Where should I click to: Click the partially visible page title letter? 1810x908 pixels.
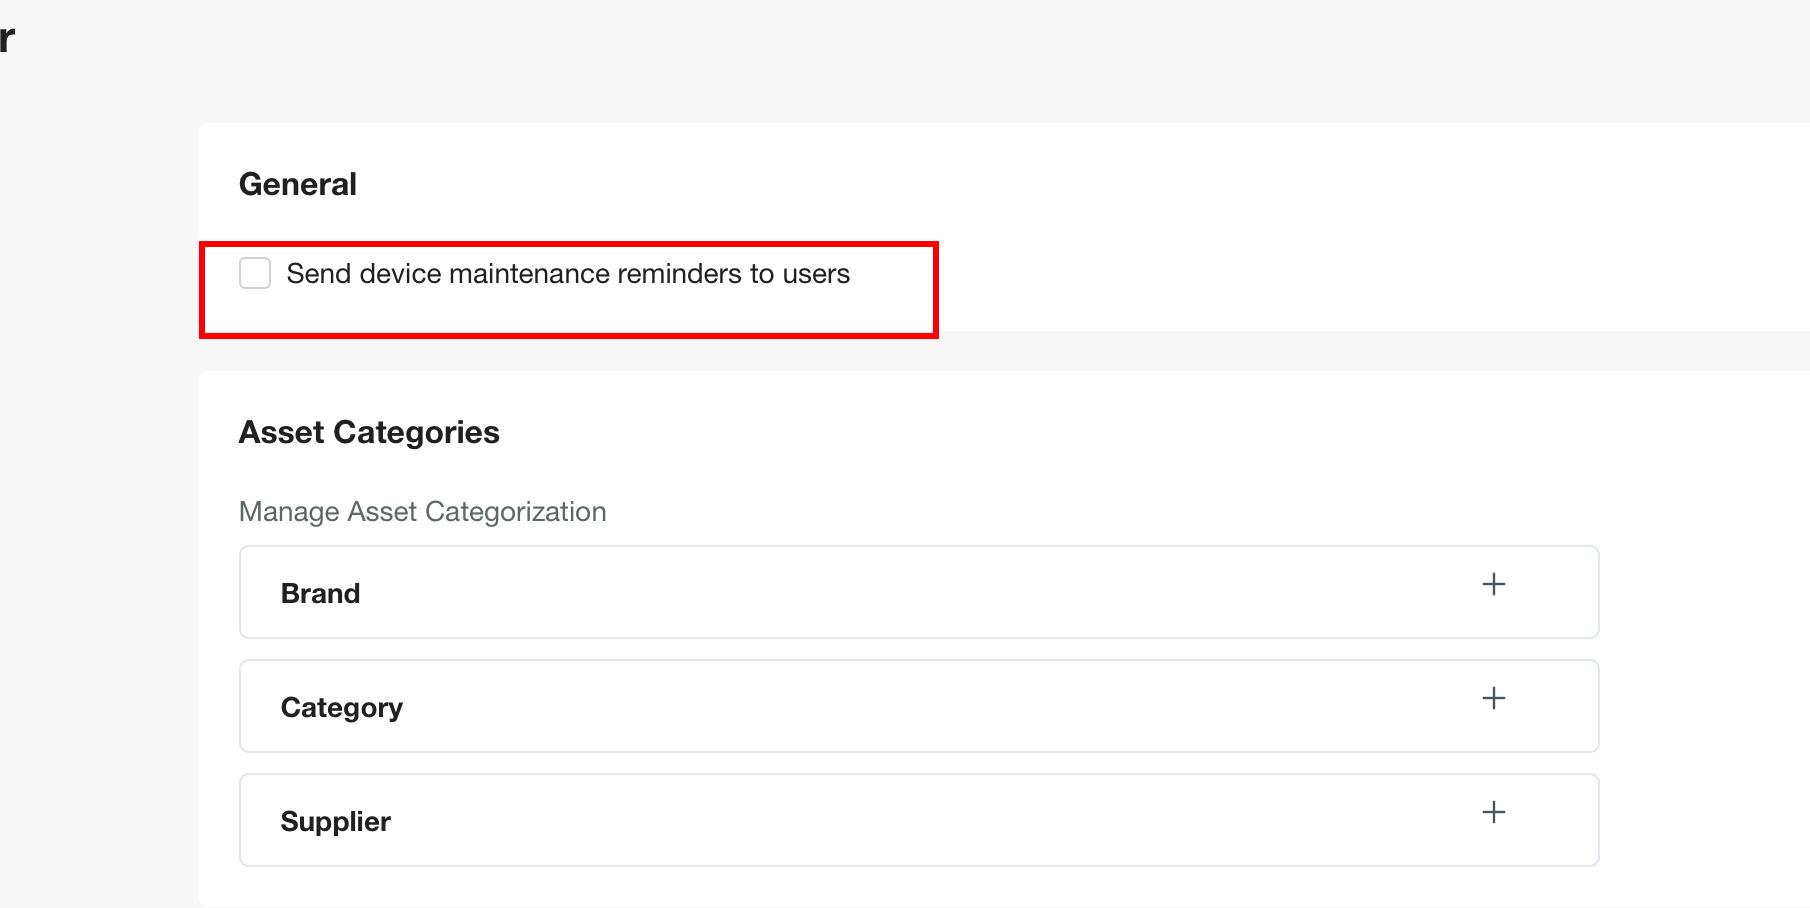click(7, 38)
